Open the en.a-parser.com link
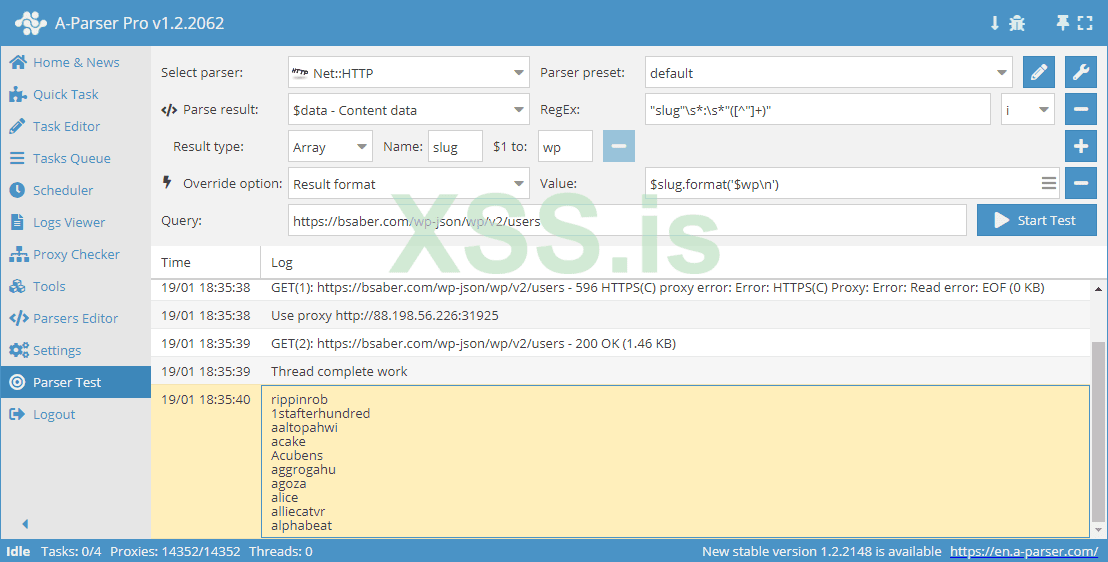 pyautogui.click(x=1024, y=551)
